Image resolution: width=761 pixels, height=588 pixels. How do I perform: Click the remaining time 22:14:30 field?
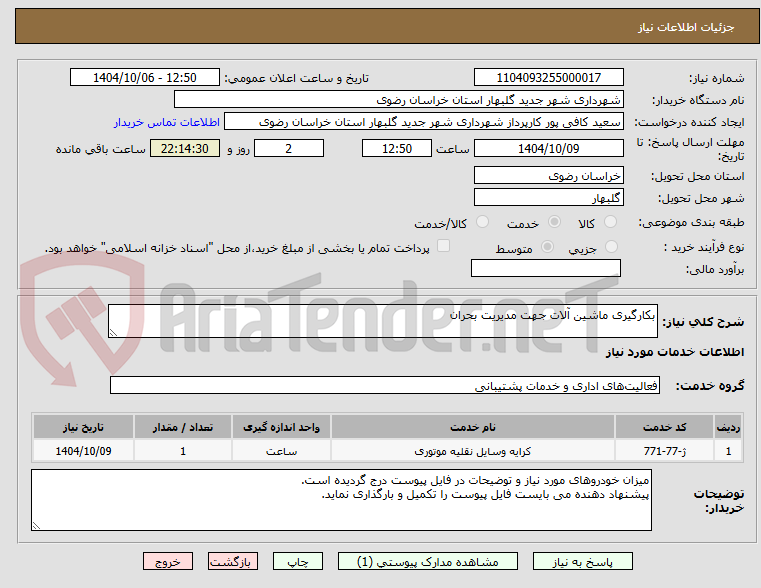tap(185, 148)
